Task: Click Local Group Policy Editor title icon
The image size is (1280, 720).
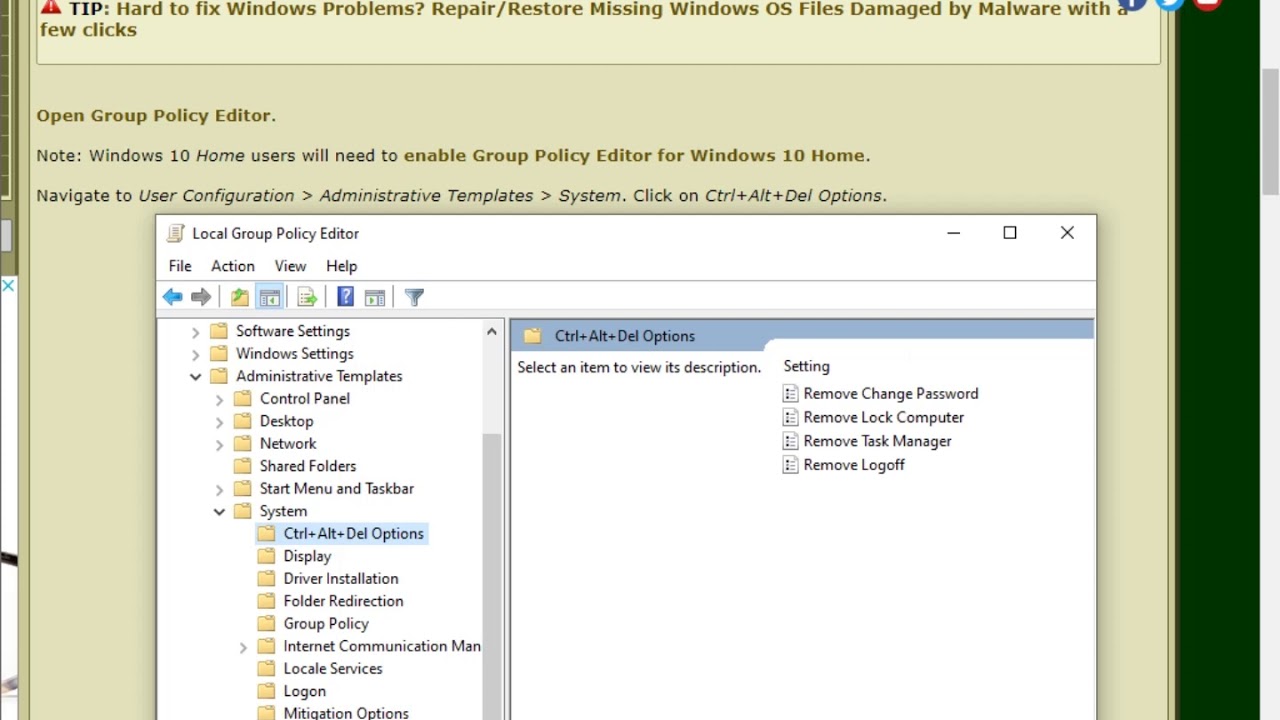Action: 176,233
